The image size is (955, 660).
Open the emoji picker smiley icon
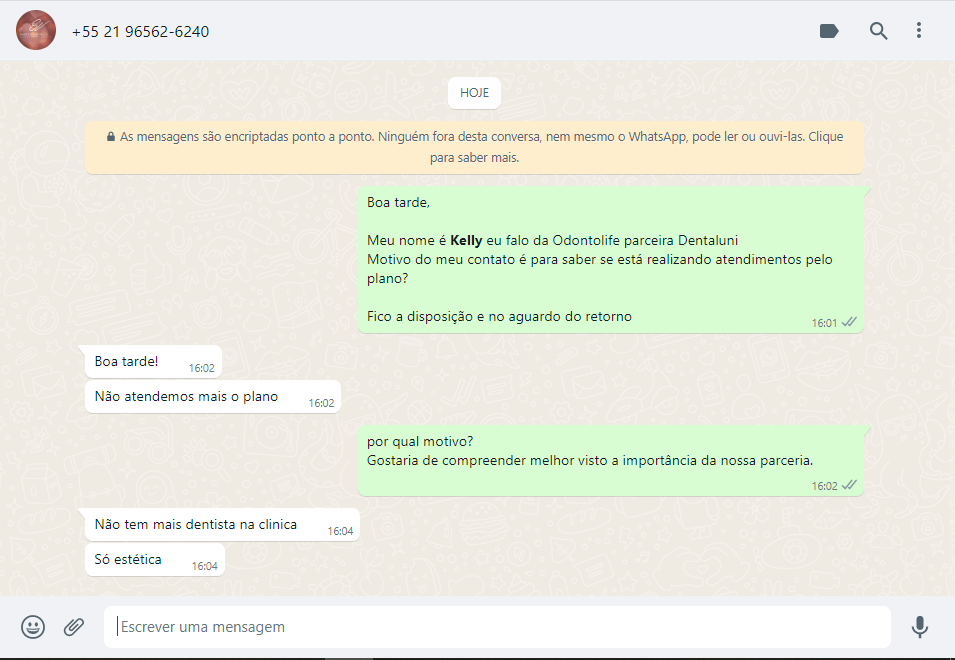point(33,627)
